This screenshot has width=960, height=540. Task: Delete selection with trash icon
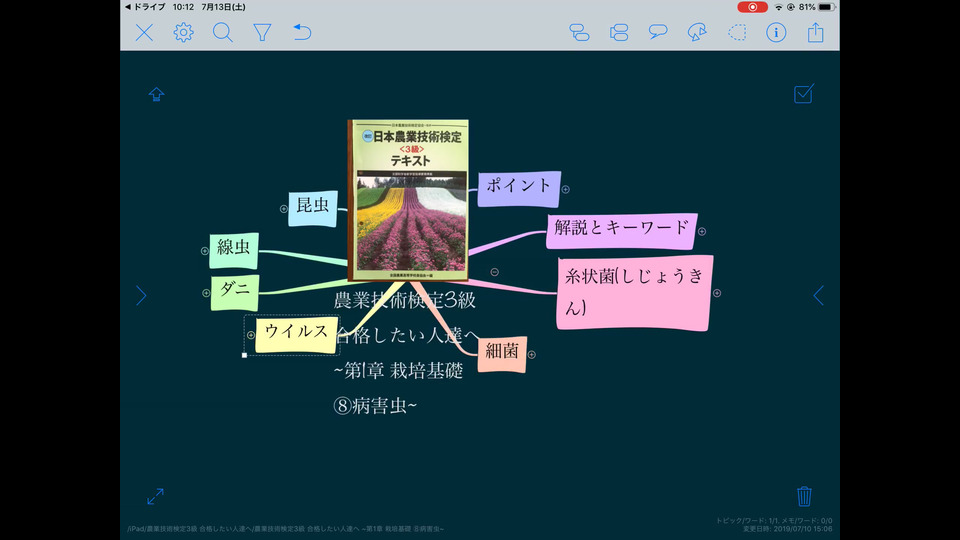tap(804, 496)
